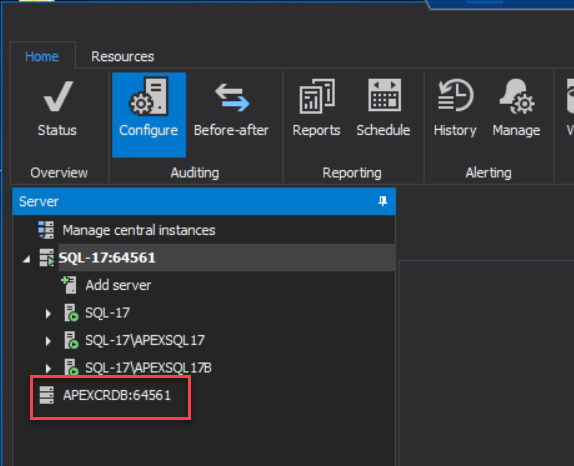The image size is (574, 466).
Task: Click the Add server icon
Action: (x=69, y=285)
